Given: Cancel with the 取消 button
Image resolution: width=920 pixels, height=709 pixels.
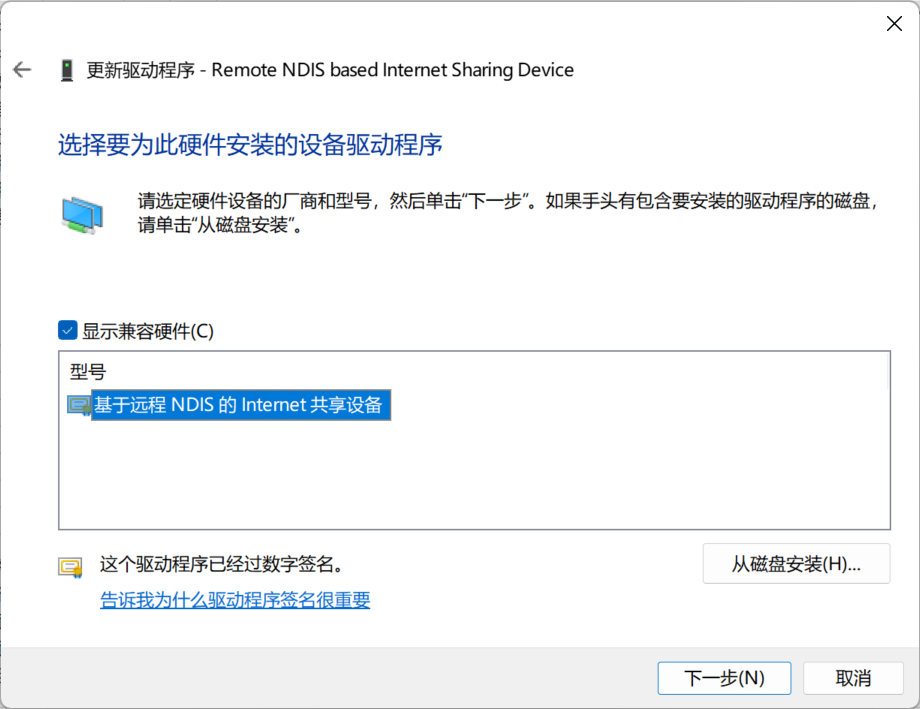Looking at the screenshot, I should [x=853, y=678].
